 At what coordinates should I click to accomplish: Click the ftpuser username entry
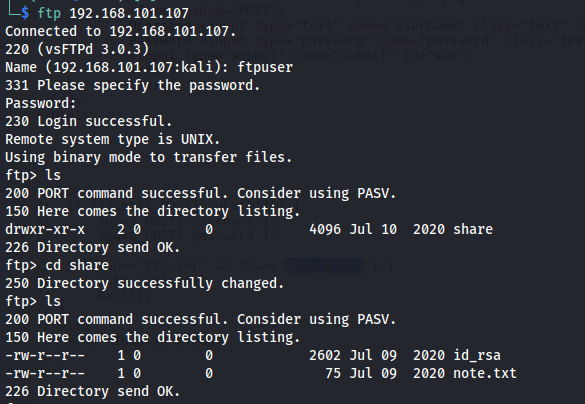tap(265, 68)
